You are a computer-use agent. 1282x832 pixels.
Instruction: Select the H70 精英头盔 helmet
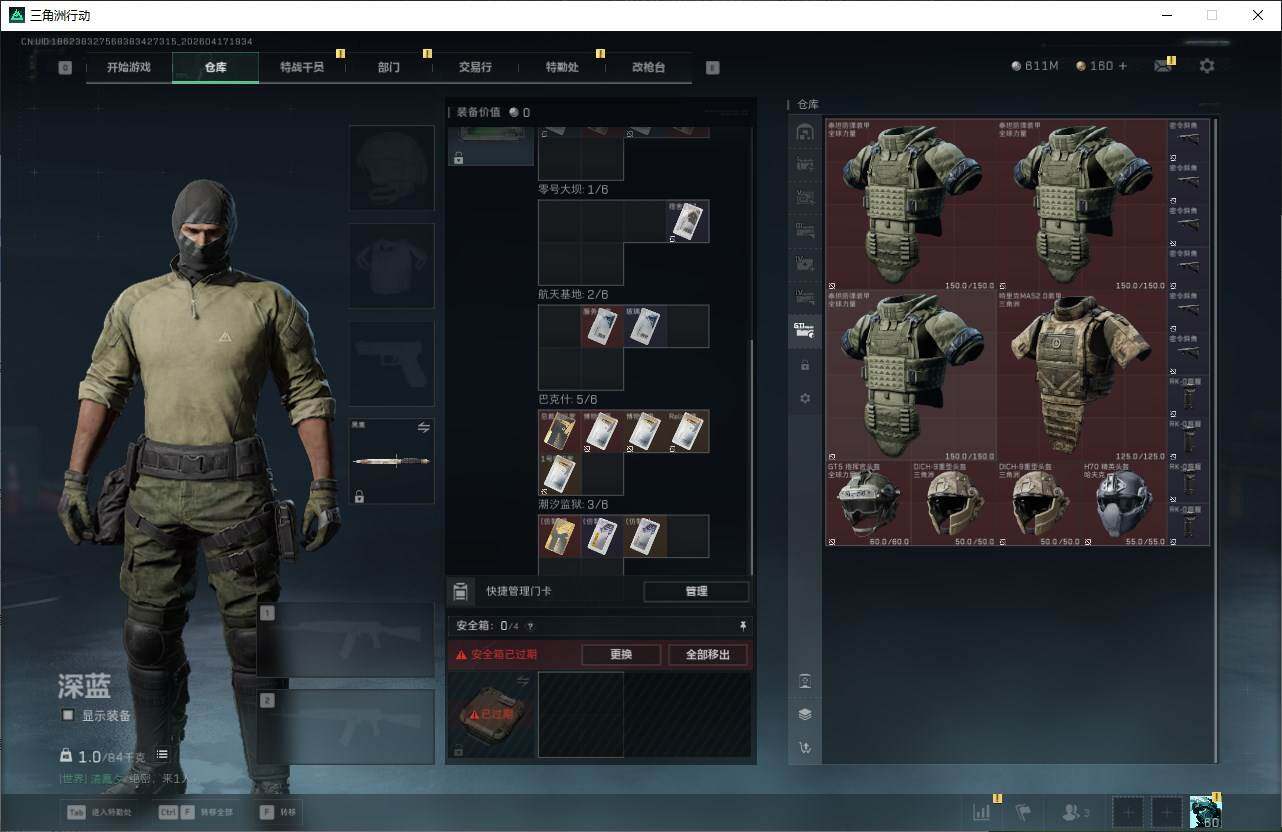pos(1125,504)
